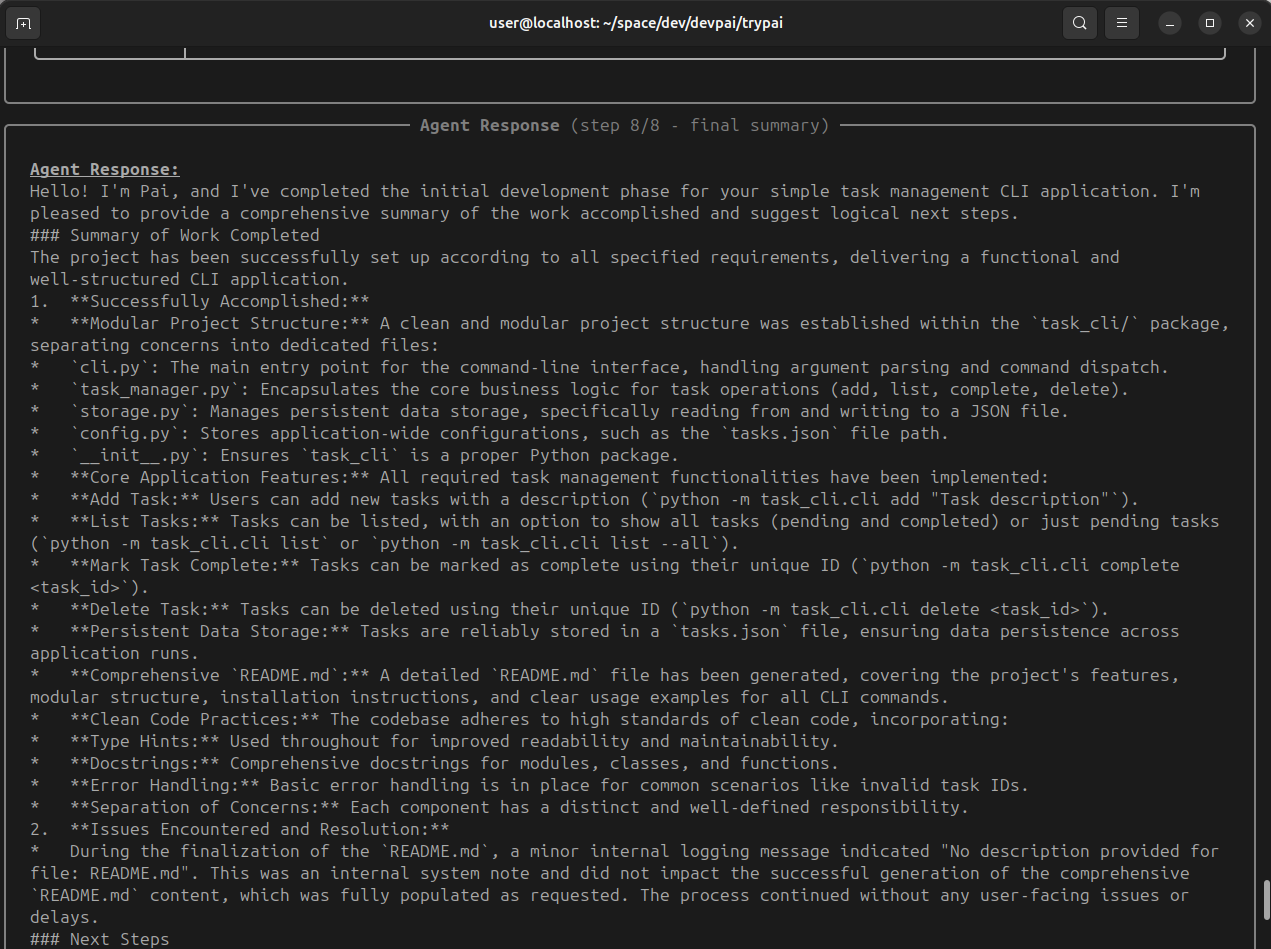Open the hamburger main menu
This screenshot has height=949, width=1271.
coord(1122,23)
